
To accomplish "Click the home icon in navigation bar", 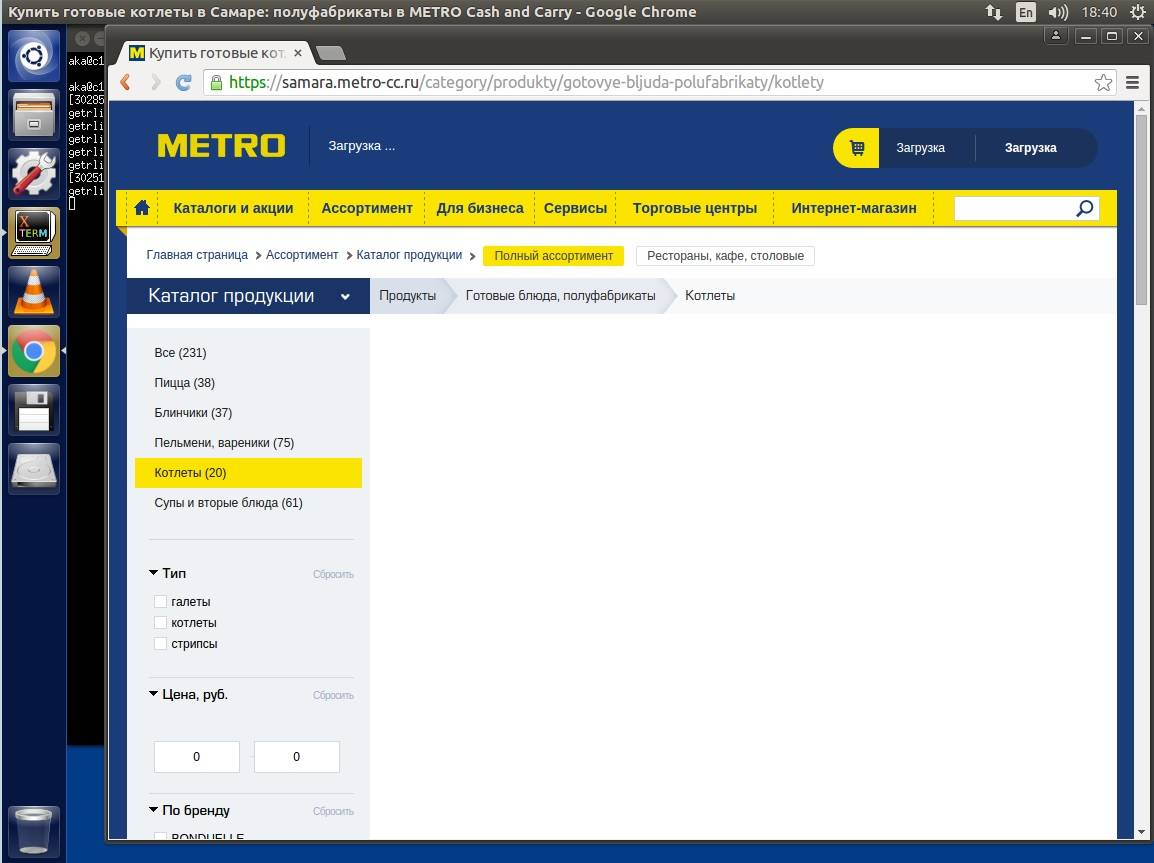I will 142,208.
